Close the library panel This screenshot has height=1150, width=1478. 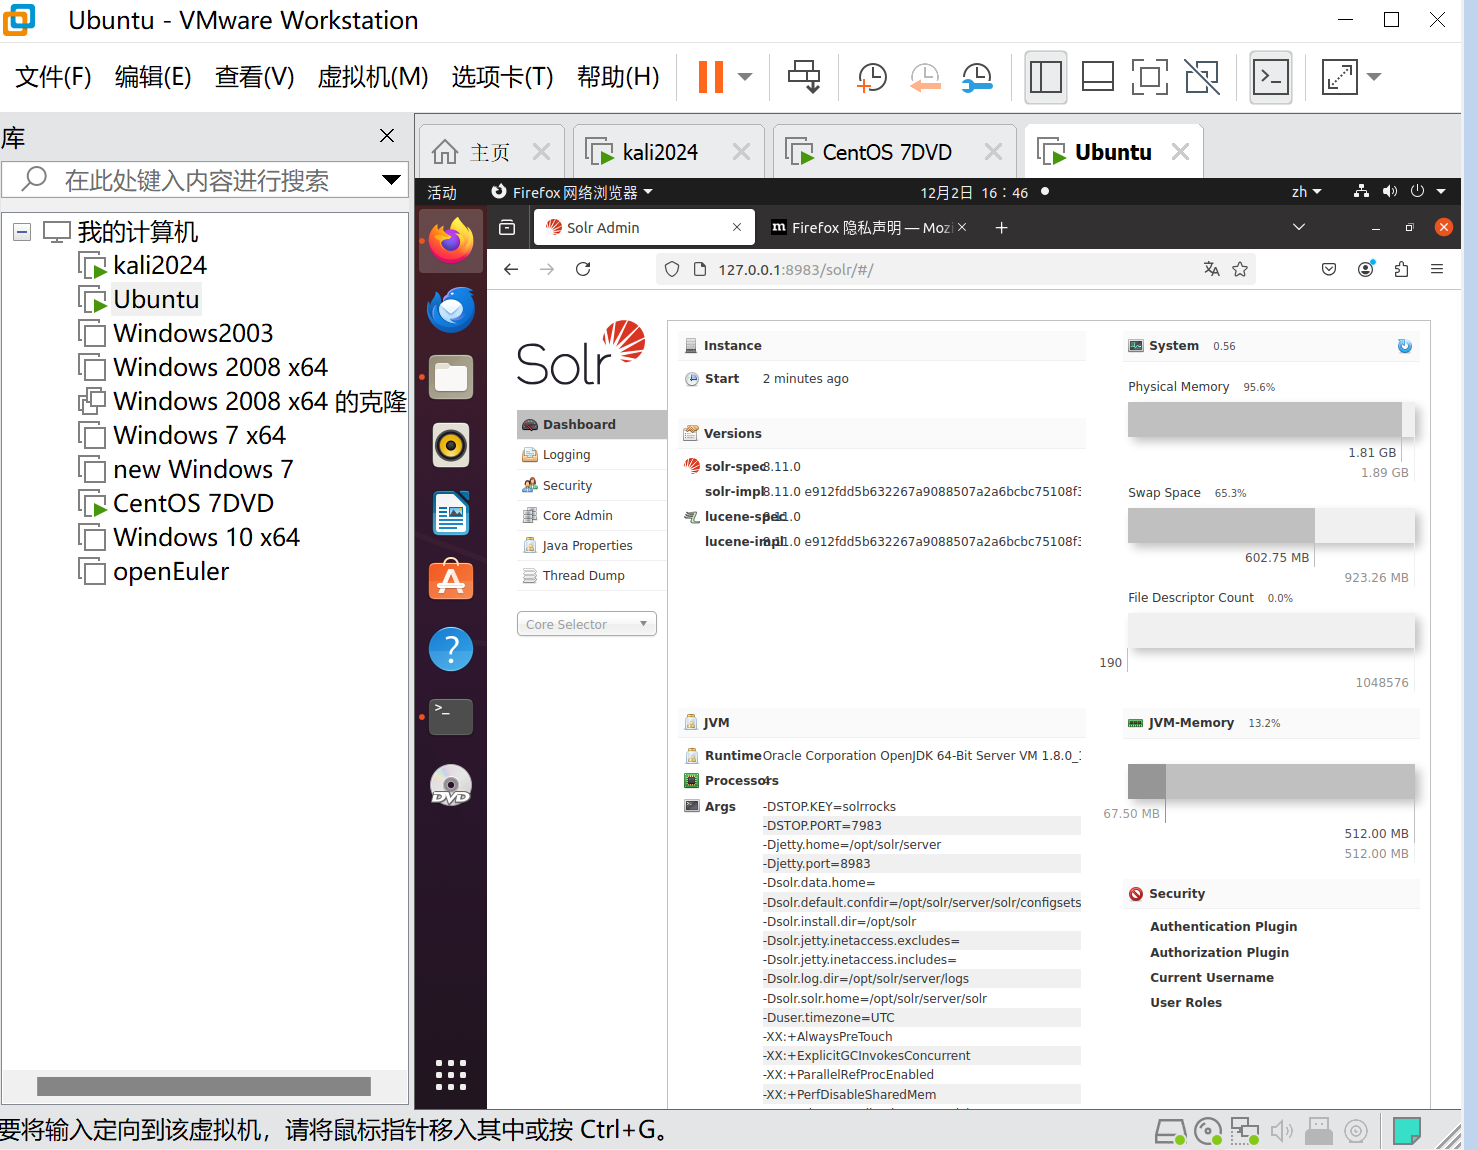387,135
